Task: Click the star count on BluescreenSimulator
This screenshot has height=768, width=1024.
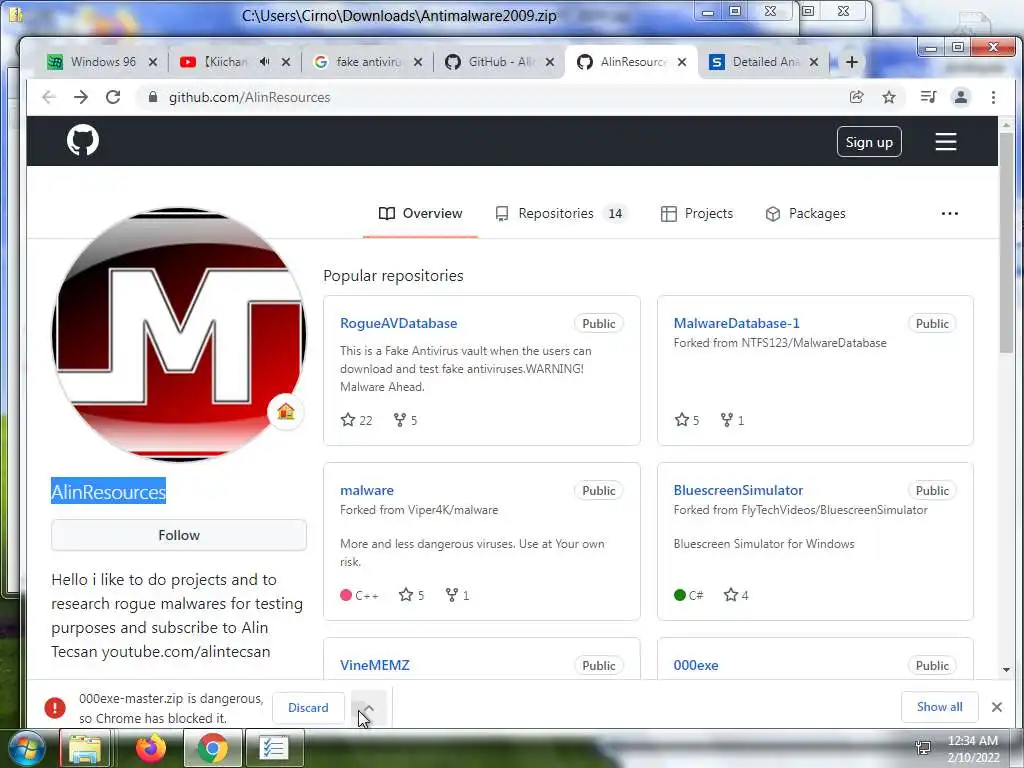Action: (x=736, y=595)
